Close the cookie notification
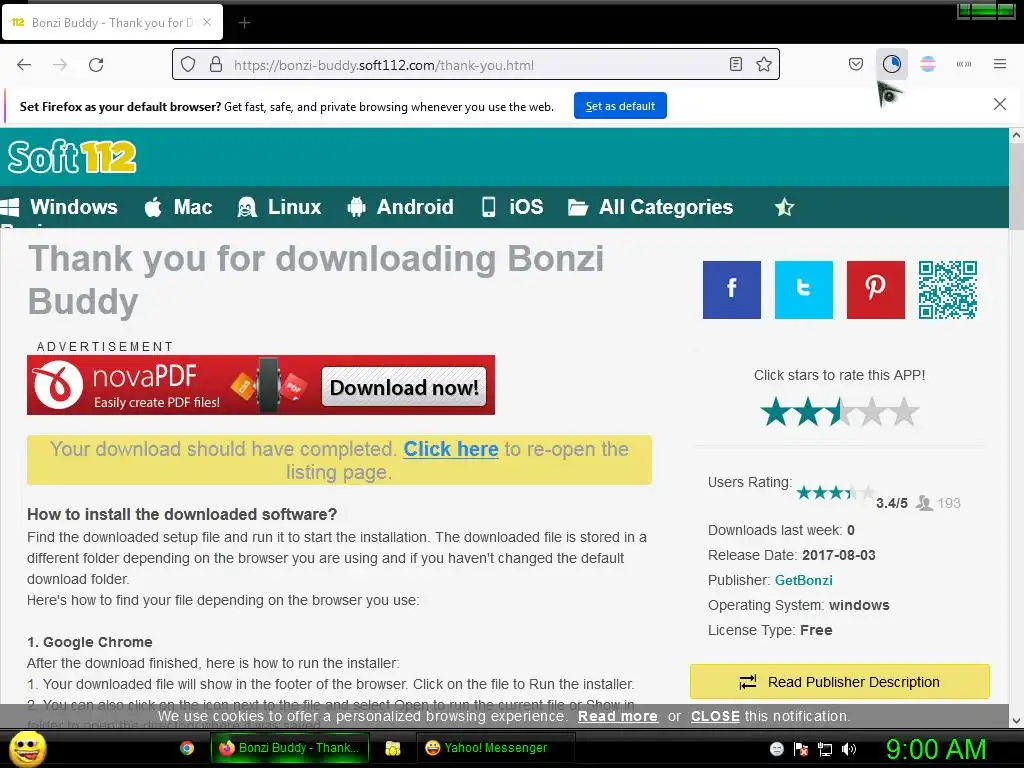Image resolution: width=1024 pixels, height=768 pixels. (x=715, y=716)
